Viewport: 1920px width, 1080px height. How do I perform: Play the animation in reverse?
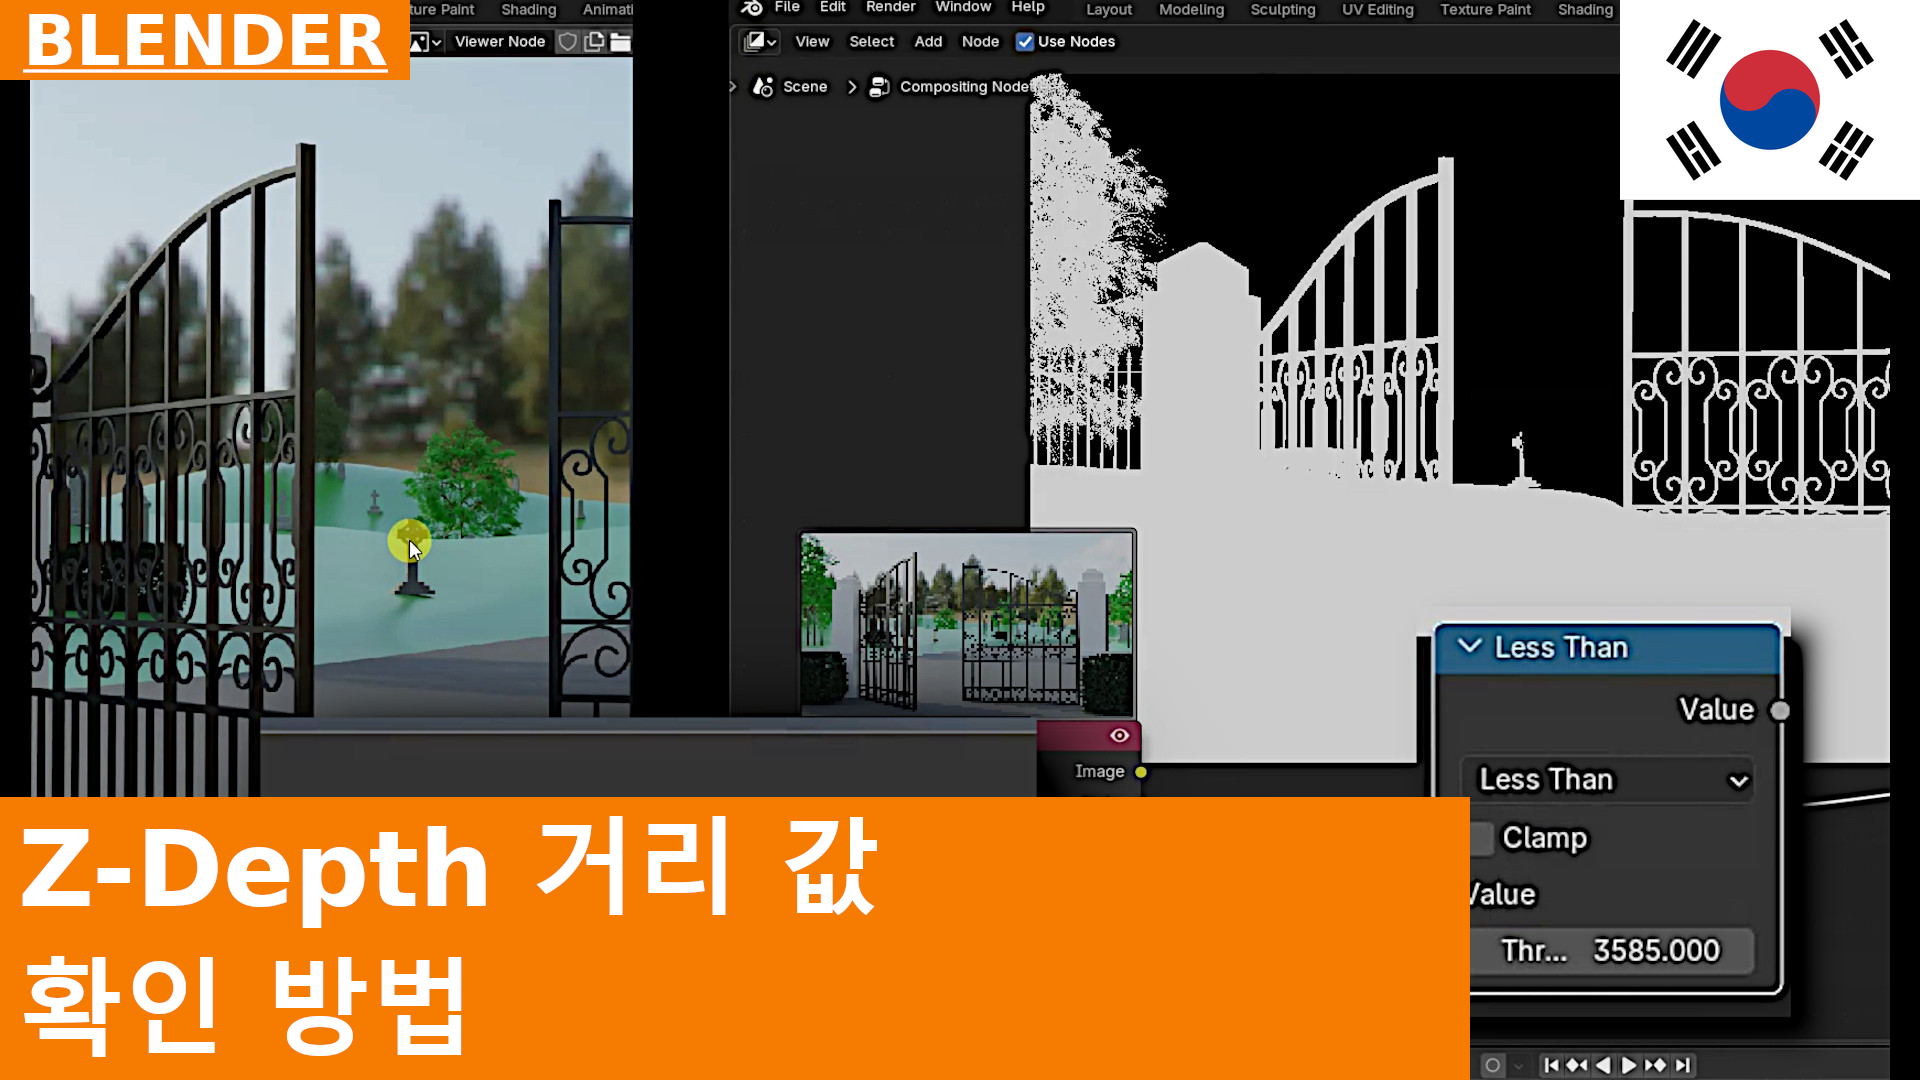click(1603, 1066)
